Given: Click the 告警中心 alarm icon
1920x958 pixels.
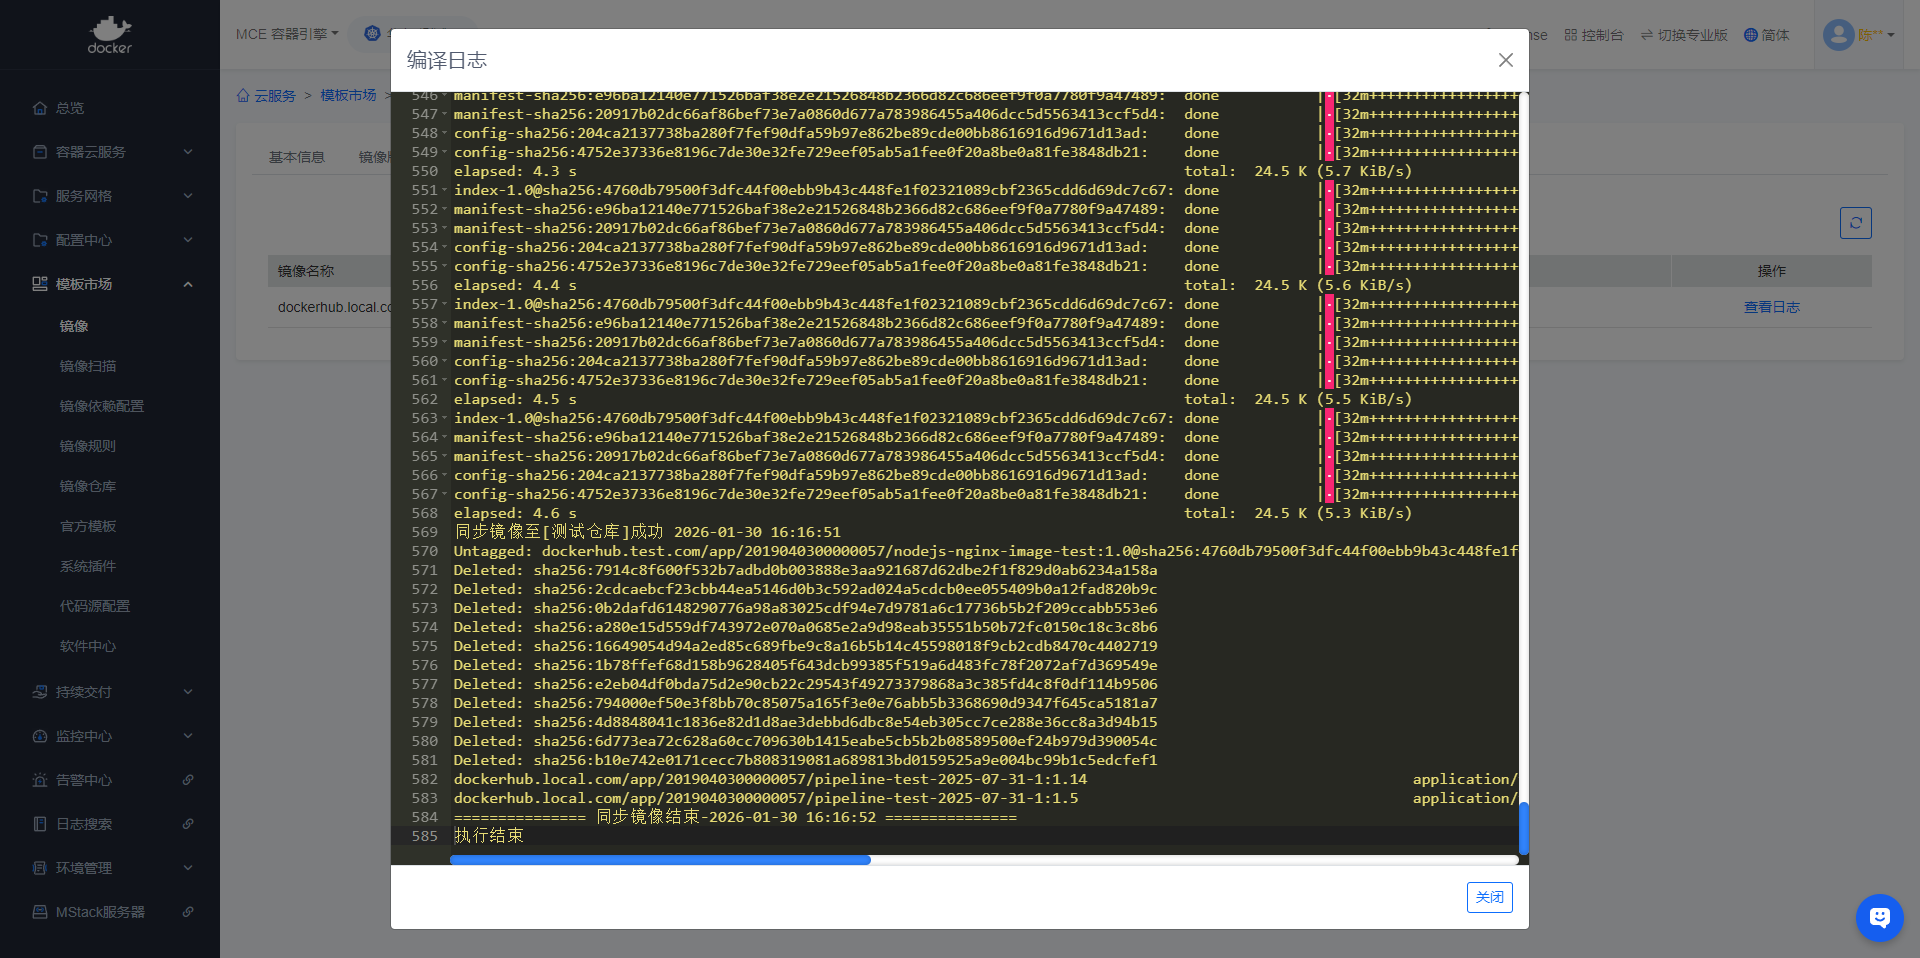Looking at the screenshot, I should 40,780.
